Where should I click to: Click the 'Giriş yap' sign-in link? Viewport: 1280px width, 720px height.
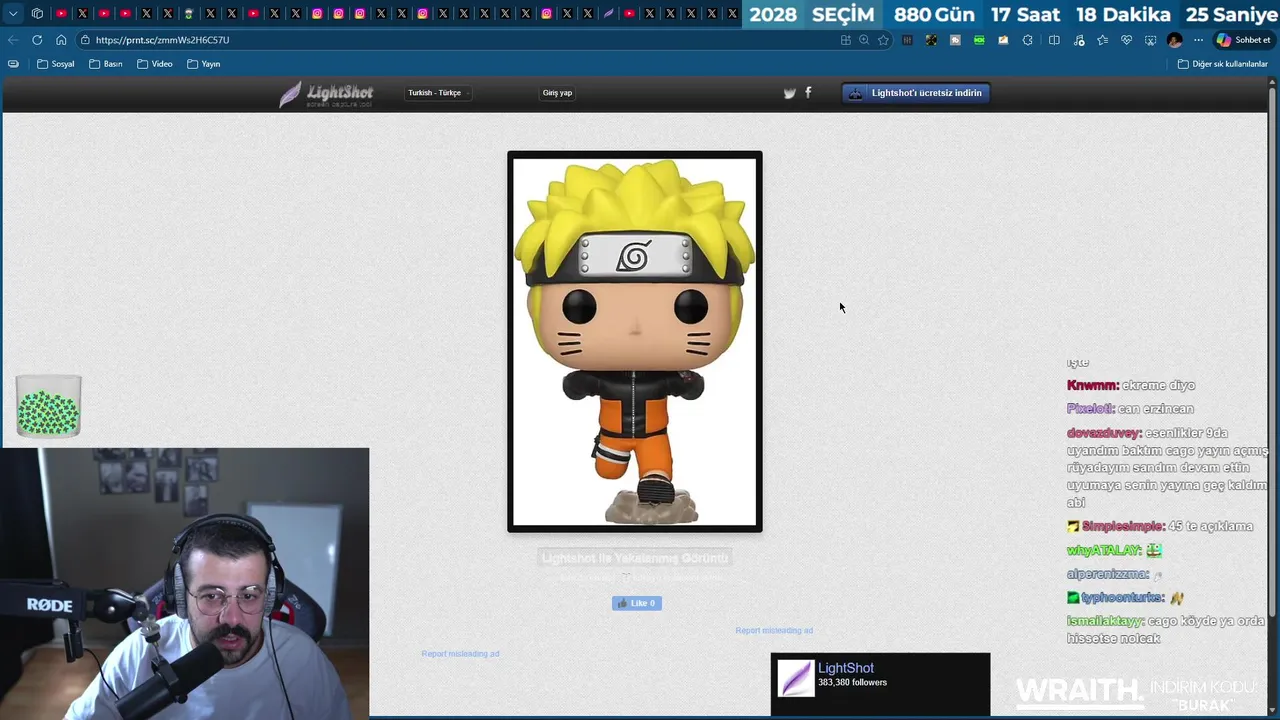(x=557, y=93)
